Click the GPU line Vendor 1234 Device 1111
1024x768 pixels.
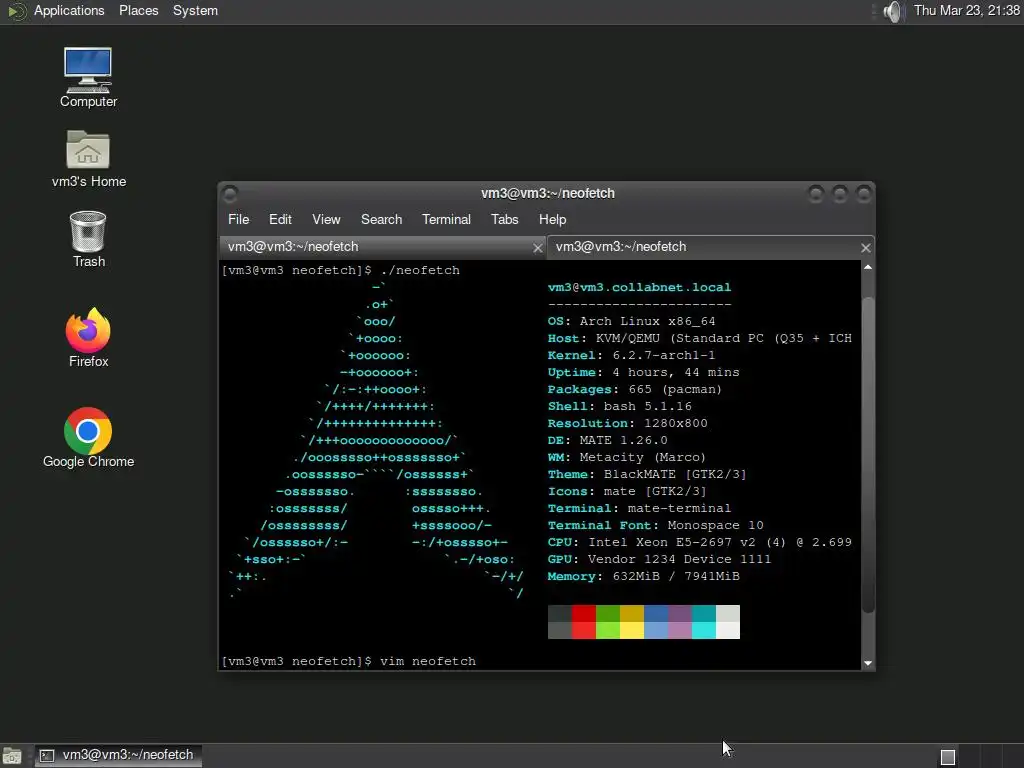(x=659, y=559)
